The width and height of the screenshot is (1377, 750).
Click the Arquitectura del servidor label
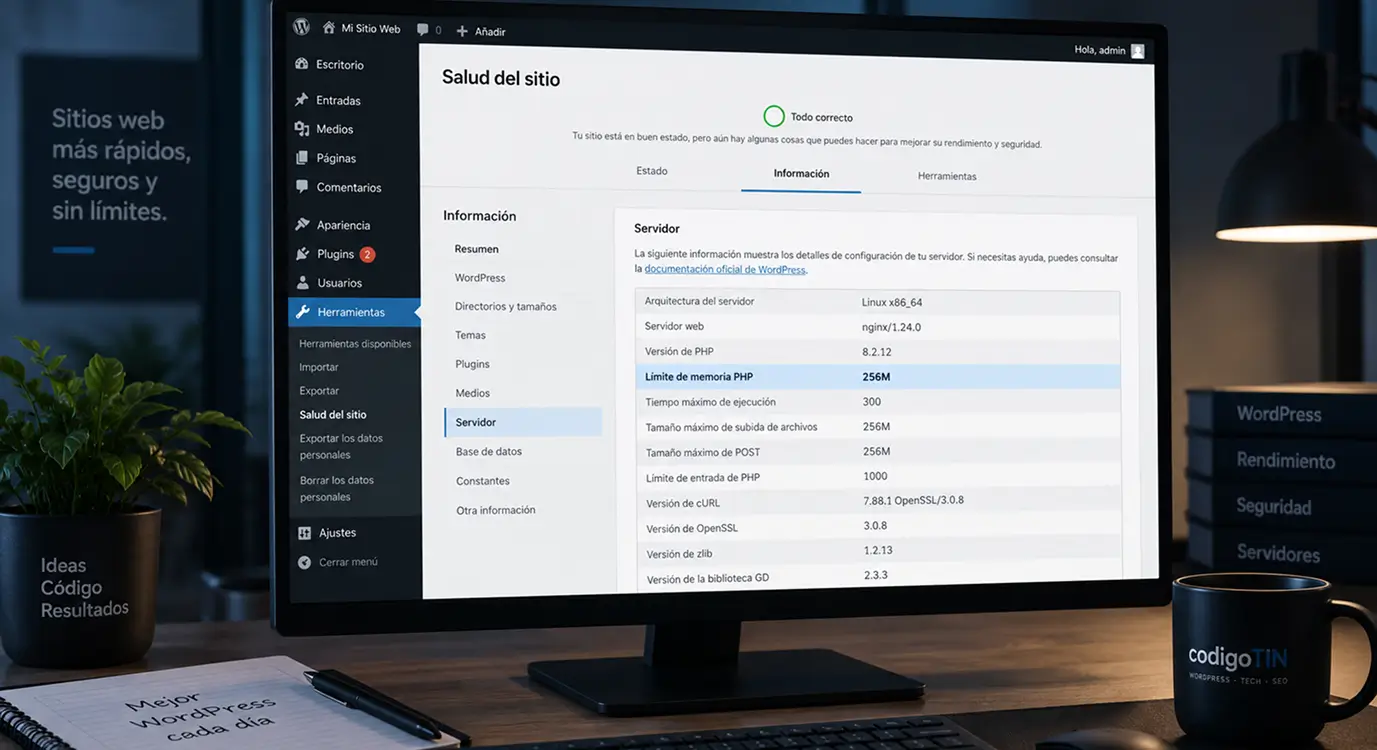coord(699,301)
